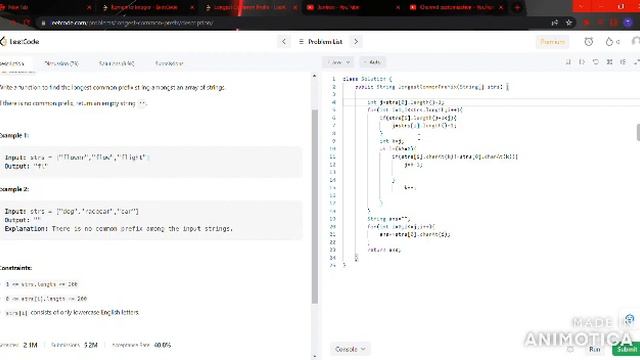Click the description panel vertical scrollbar
Viewport: 640px width, 360px height.
coord(315,207)
